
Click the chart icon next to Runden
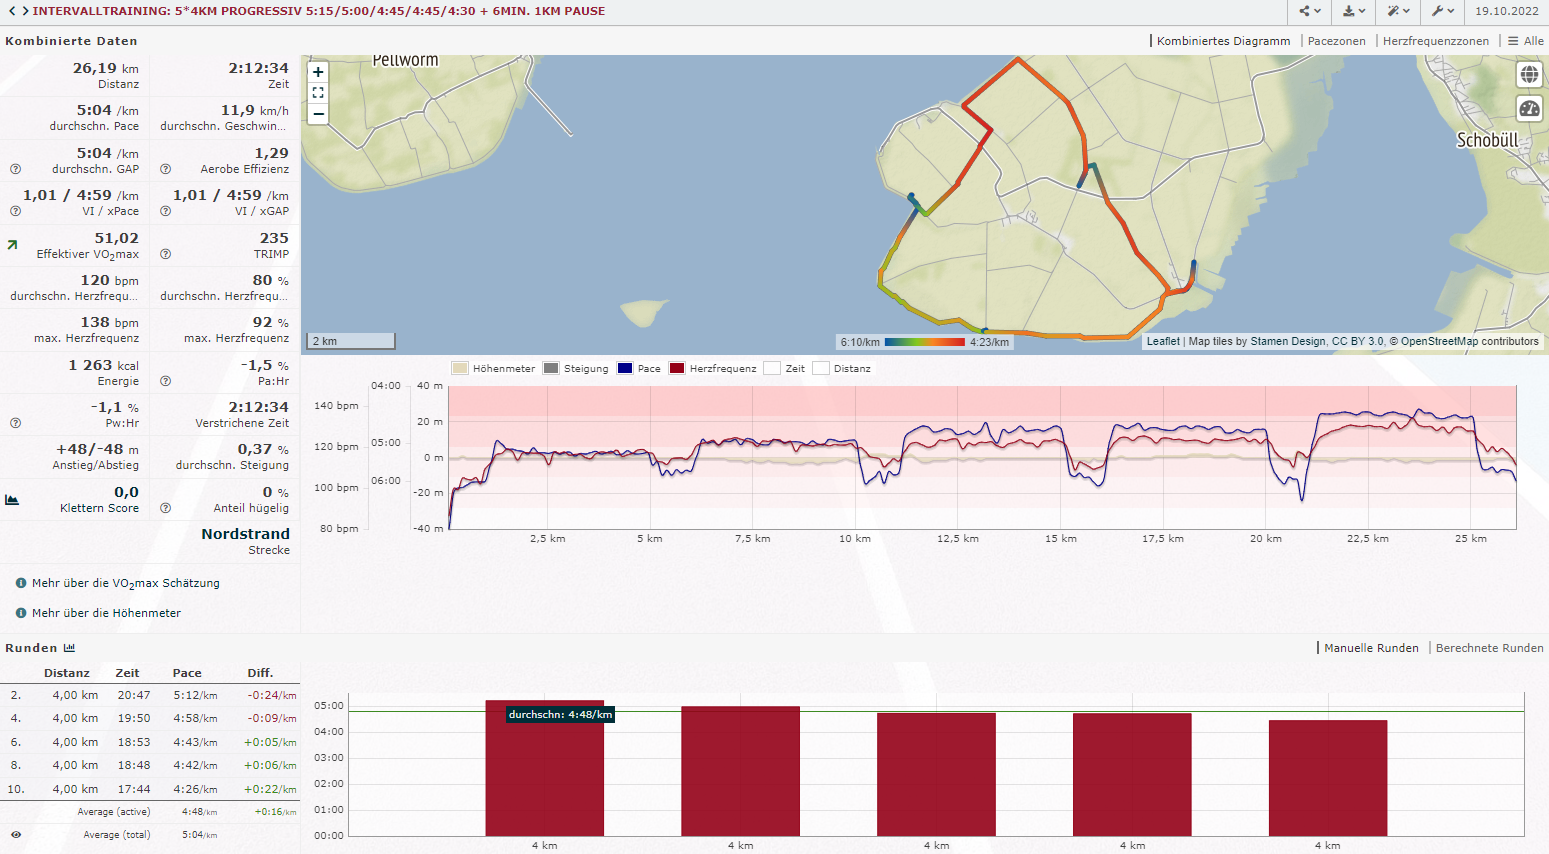click(69, 648)
